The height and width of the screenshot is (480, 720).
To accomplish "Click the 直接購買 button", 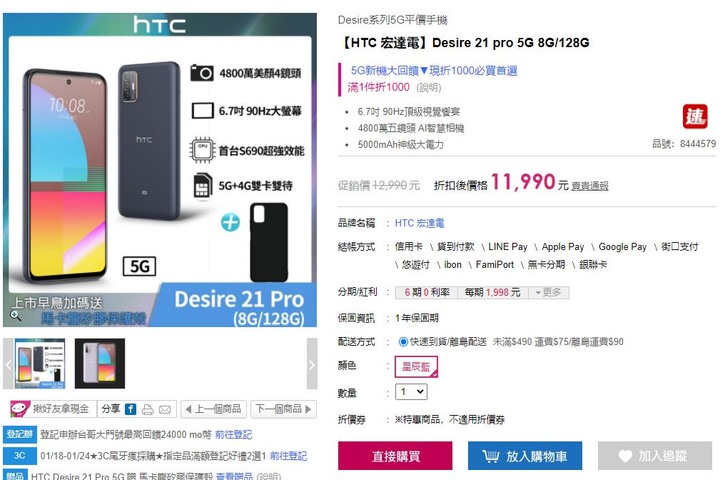I will coord(395,456).
